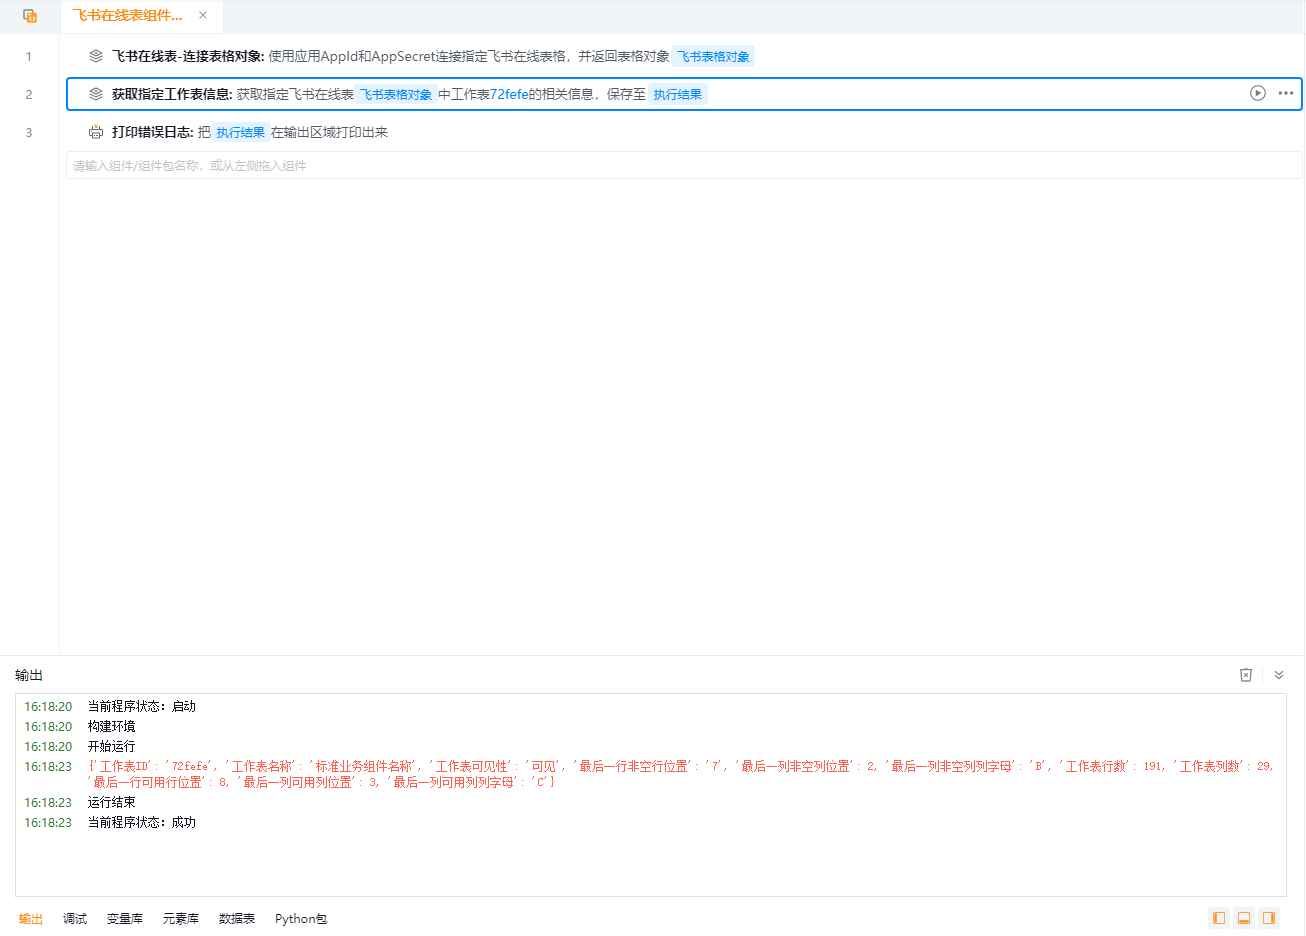The image size is (1306, 936).
Task: Open the 元素库 tab
Action: (181, 918)
